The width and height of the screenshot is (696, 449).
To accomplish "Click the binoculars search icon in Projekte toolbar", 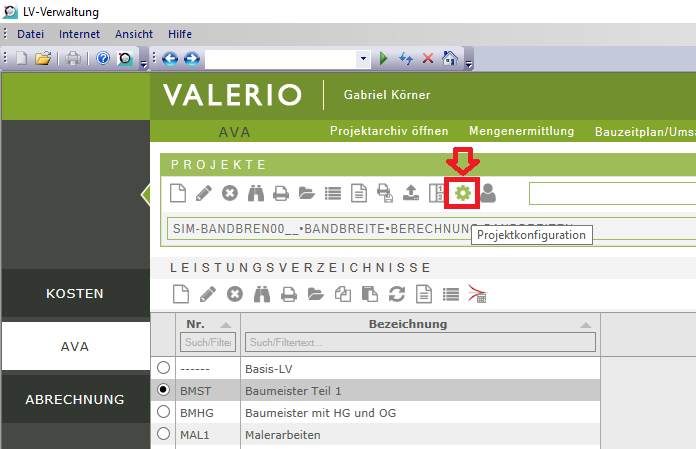I will point(256,193).
